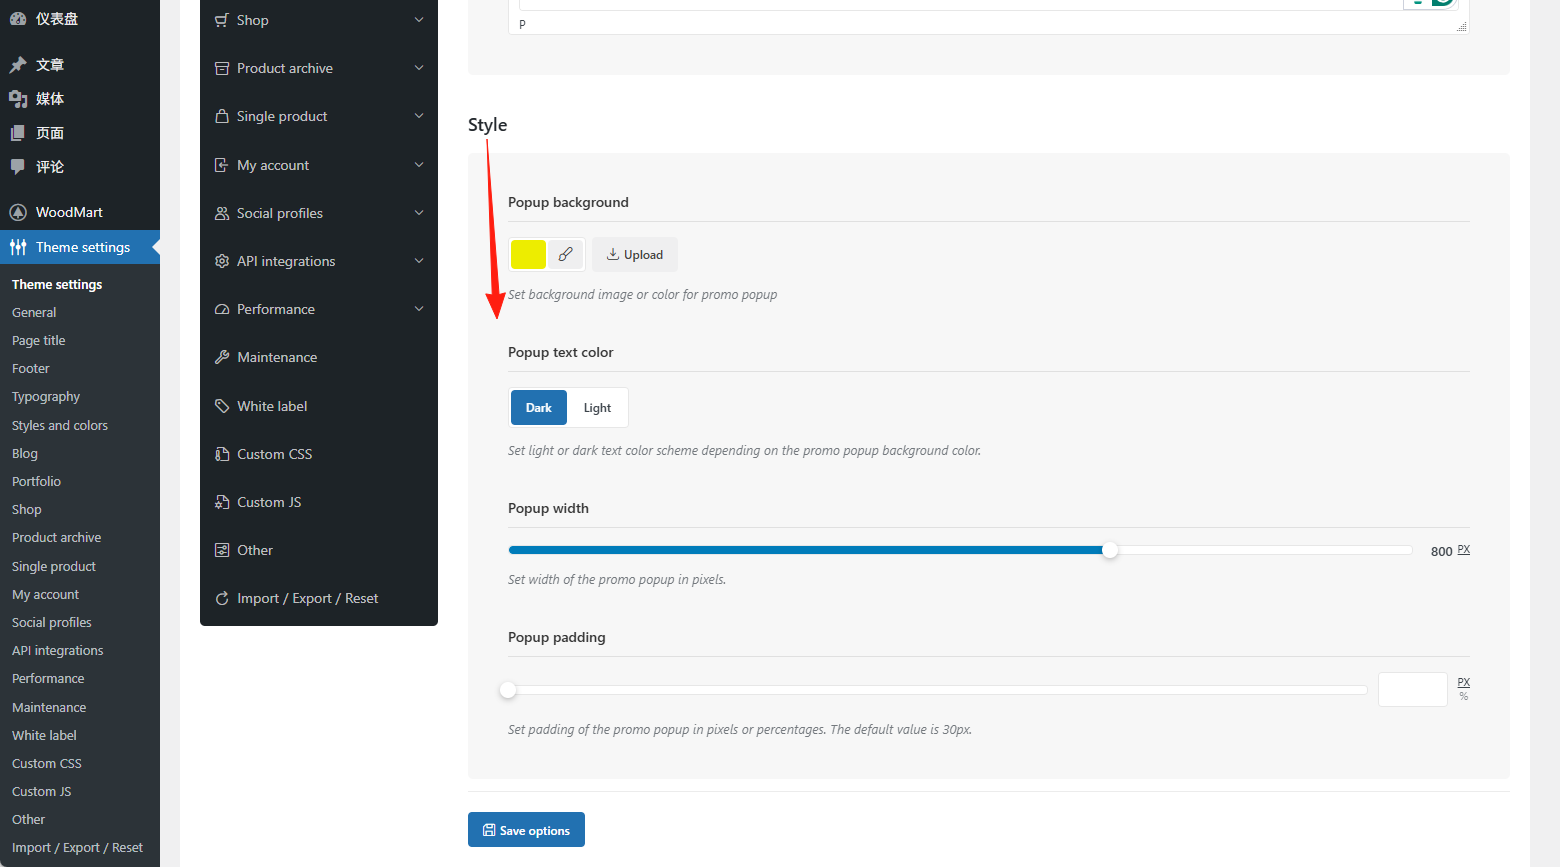Click the Other options panel icon
Image resolution: width=1560 pixels, height=867 pixels.
[222, 550]
